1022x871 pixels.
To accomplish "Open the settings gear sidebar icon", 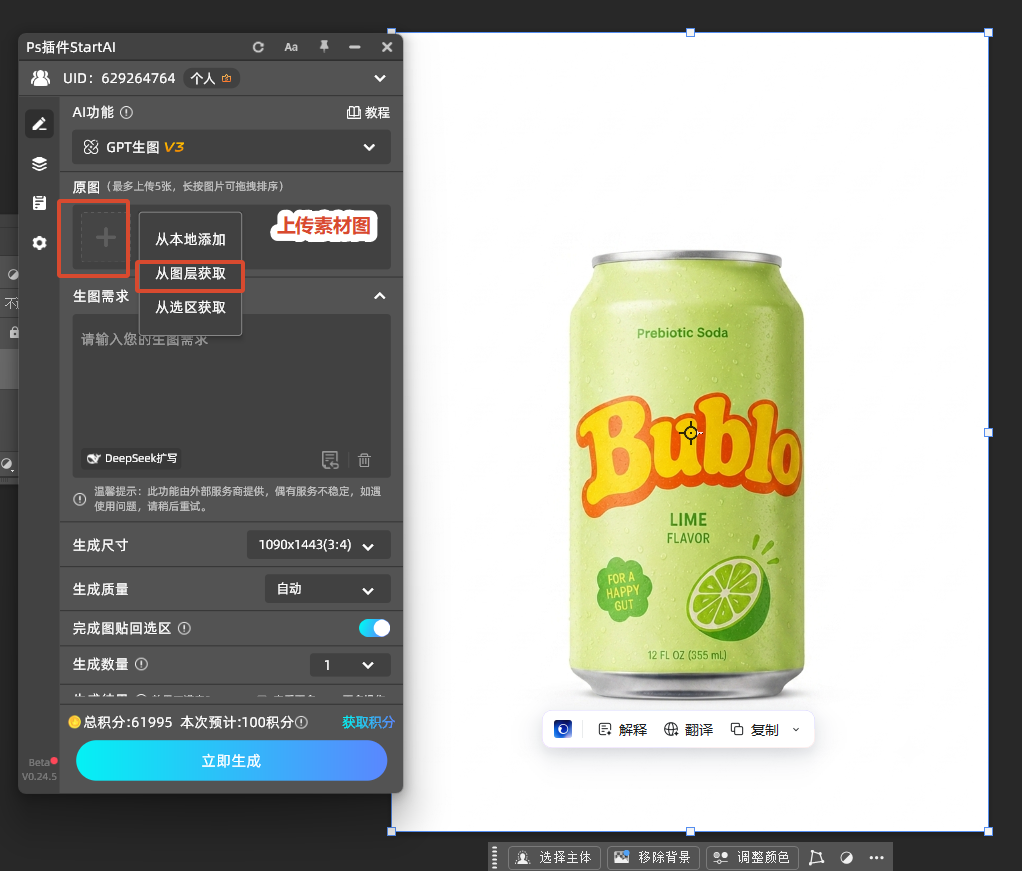I will [40, 243].
